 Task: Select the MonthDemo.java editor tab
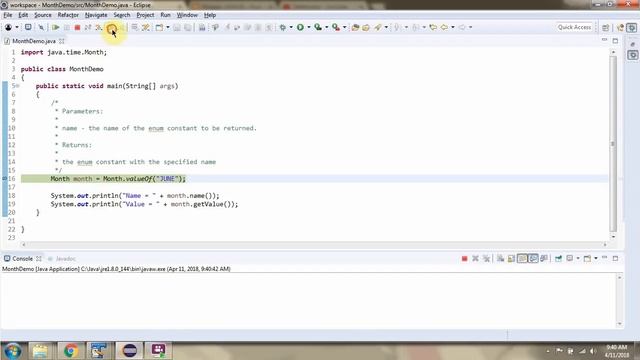[x=33, y=41]
